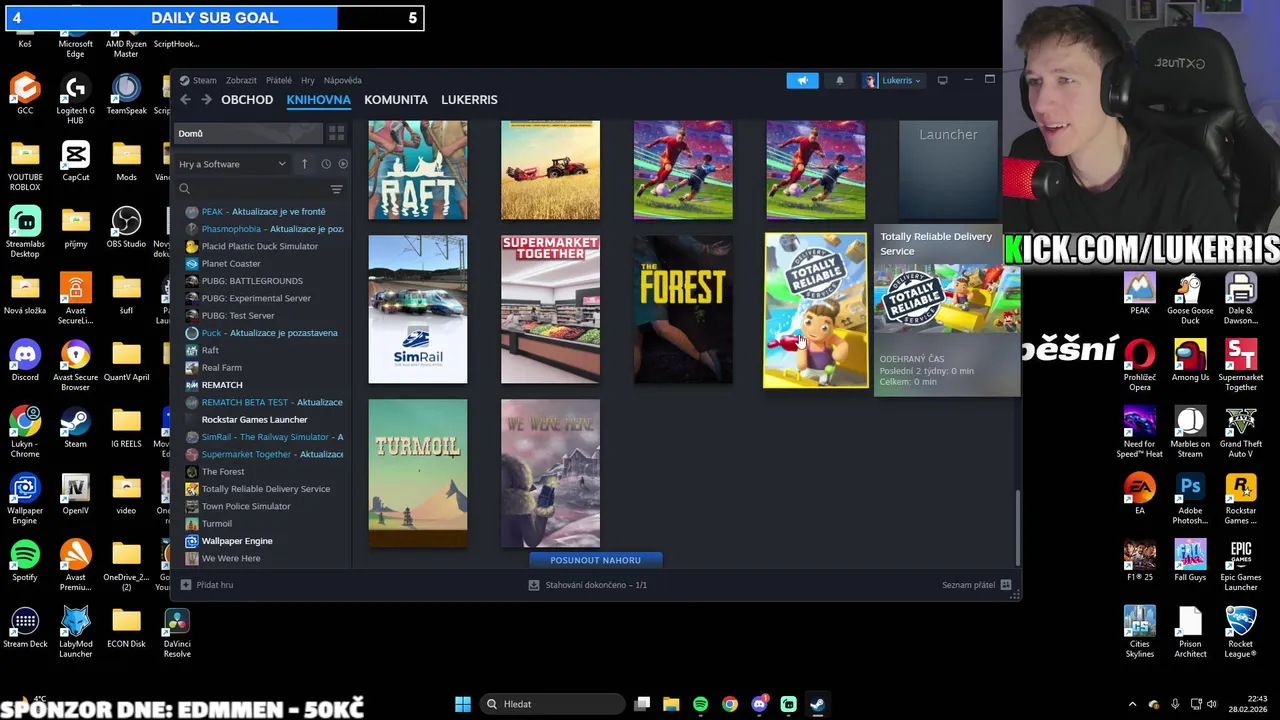Click the Windows taskbar Hledat search box
This screenshot has height=720, width=1280.
551,704
